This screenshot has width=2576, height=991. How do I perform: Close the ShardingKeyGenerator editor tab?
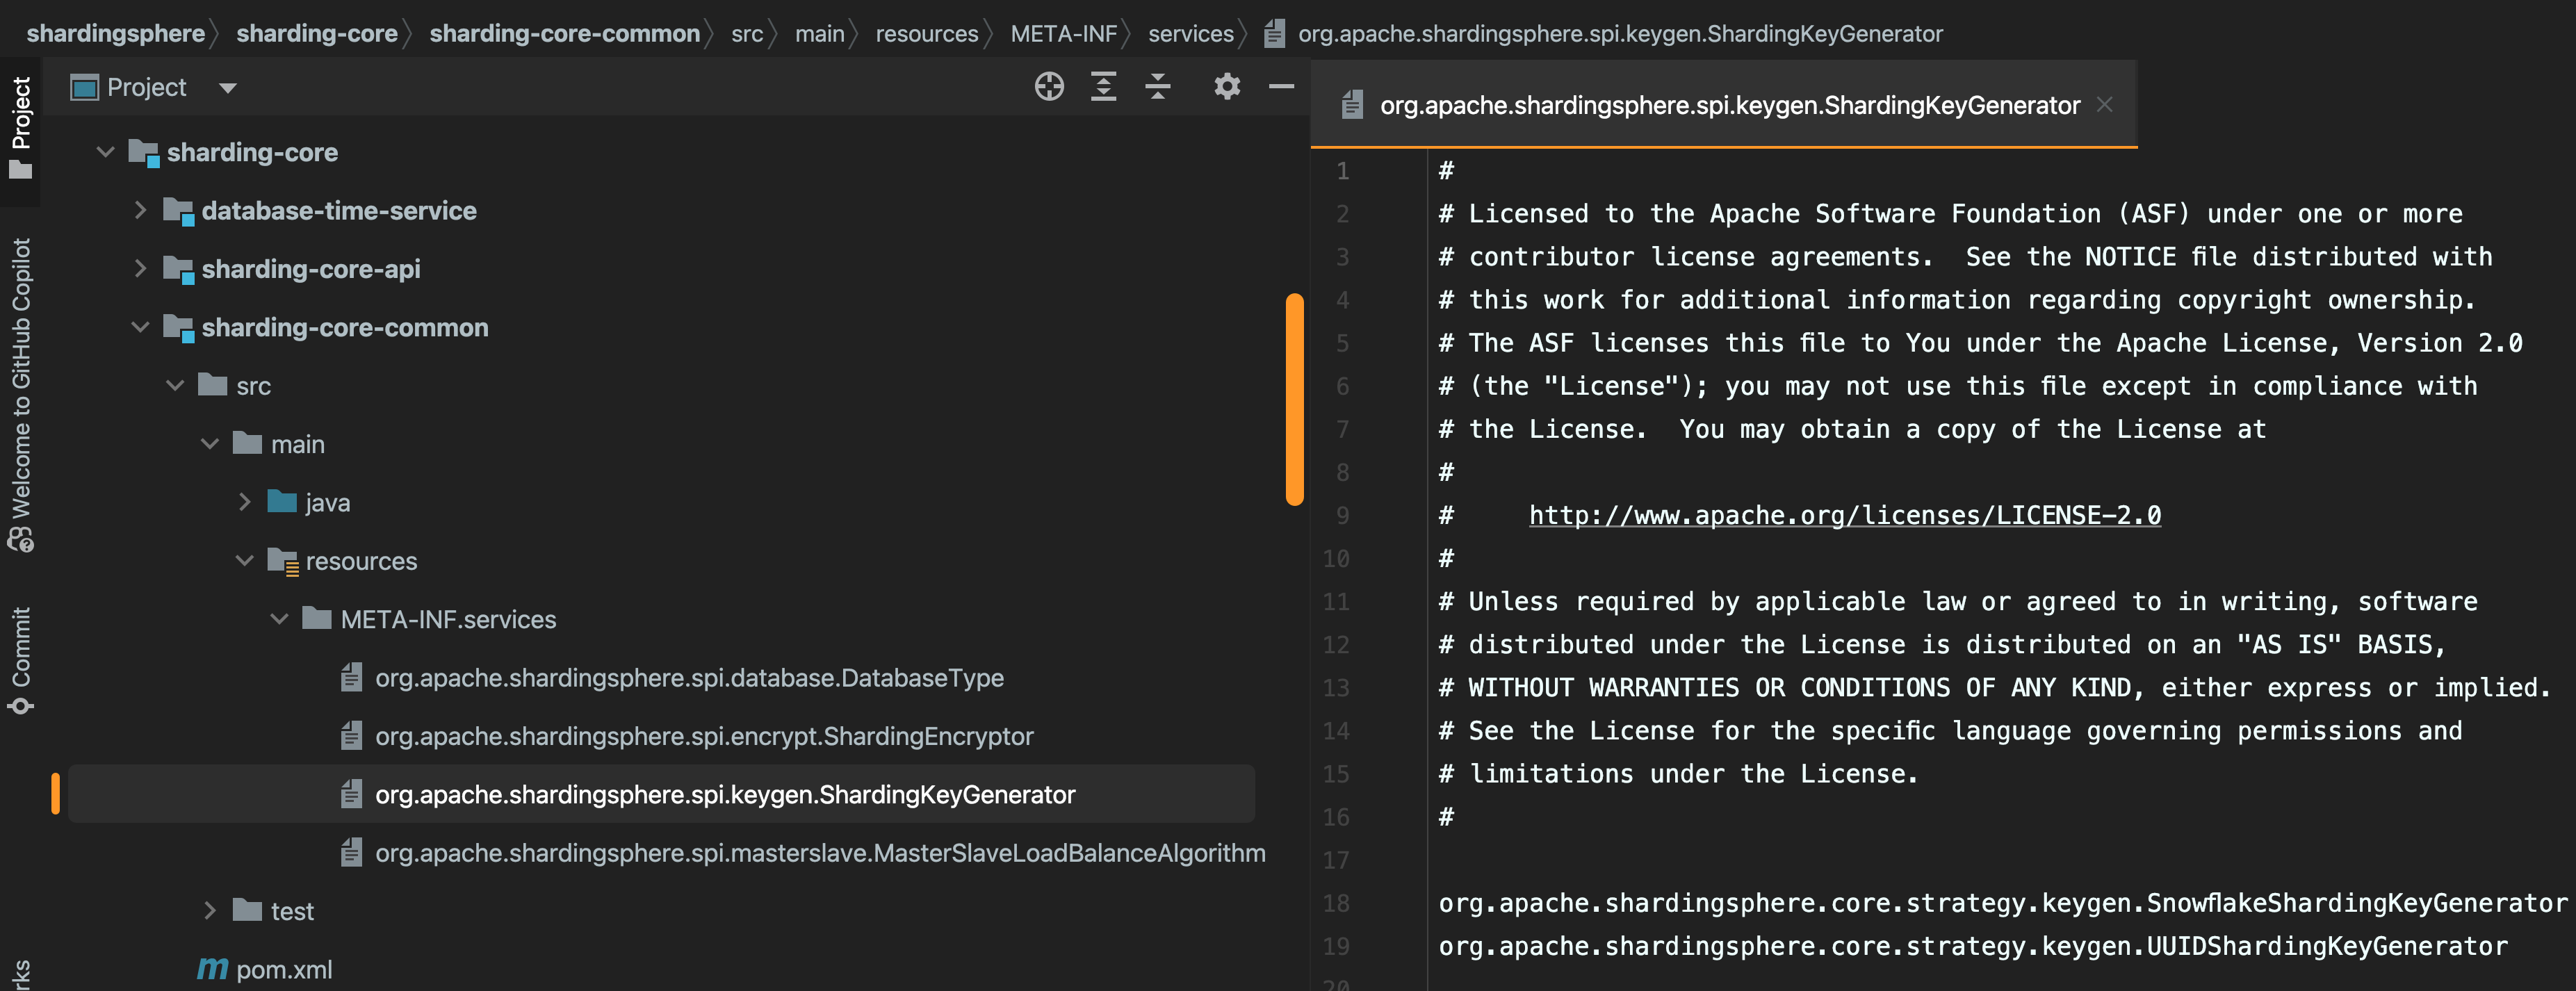(2105, 105)
